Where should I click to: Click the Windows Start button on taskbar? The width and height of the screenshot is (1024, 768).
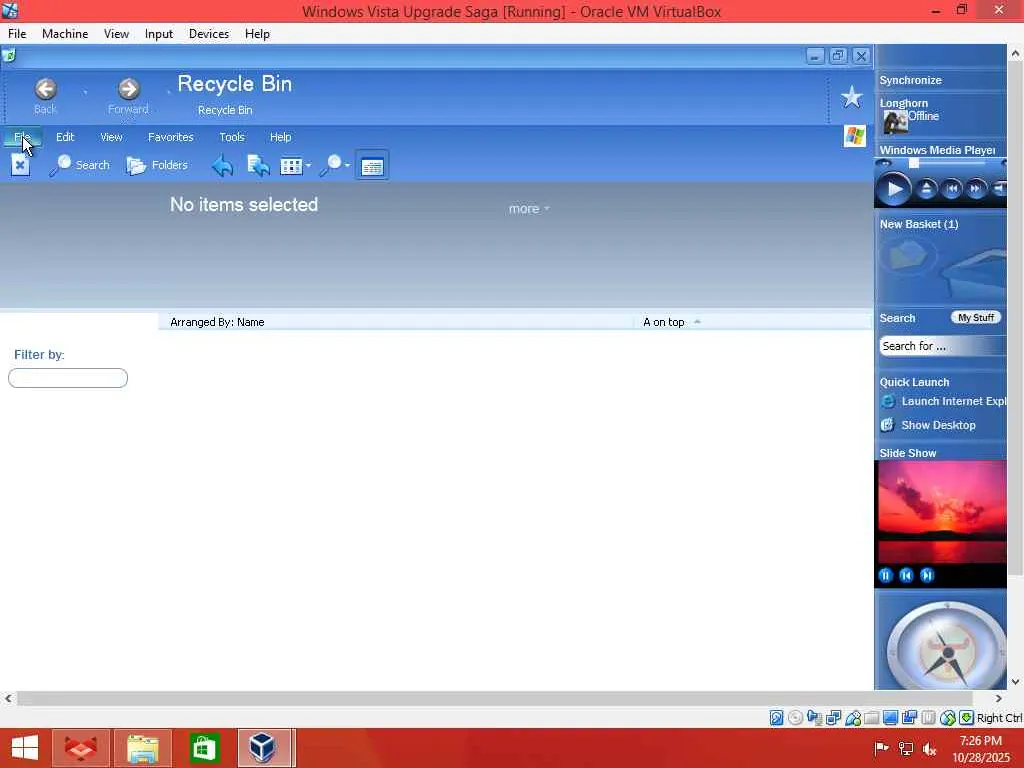click(25, 748)
